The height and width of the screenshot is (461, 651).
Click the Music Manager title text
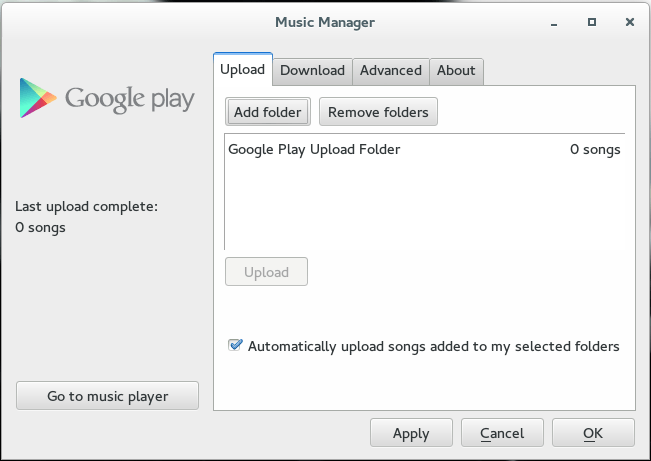click(325, 22)
